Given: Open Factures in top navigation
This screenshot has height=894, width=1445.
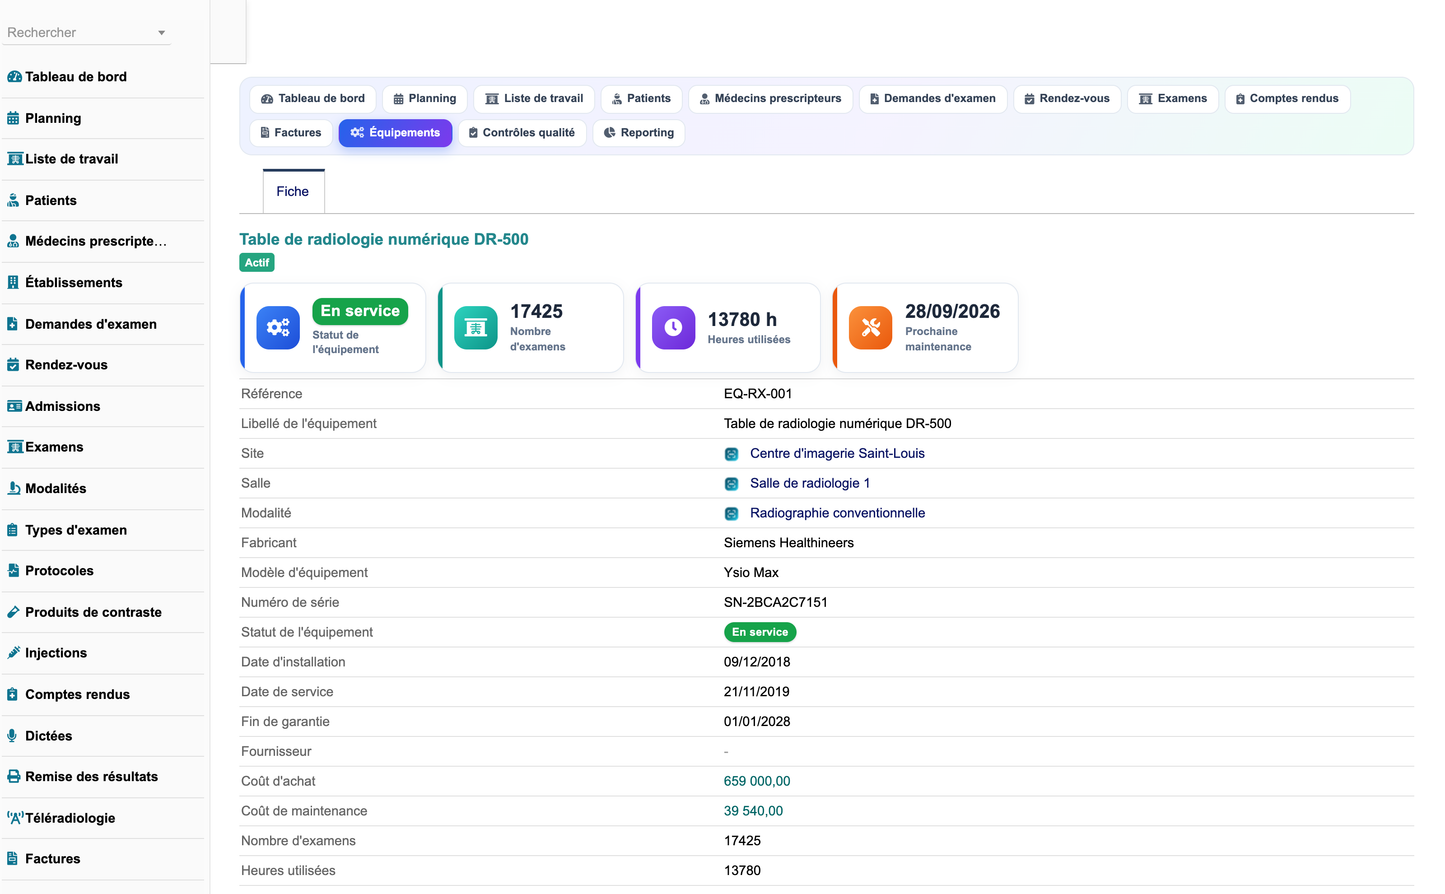Looking at the screenshot, I should pyautogui.click(x=291, y=133).
